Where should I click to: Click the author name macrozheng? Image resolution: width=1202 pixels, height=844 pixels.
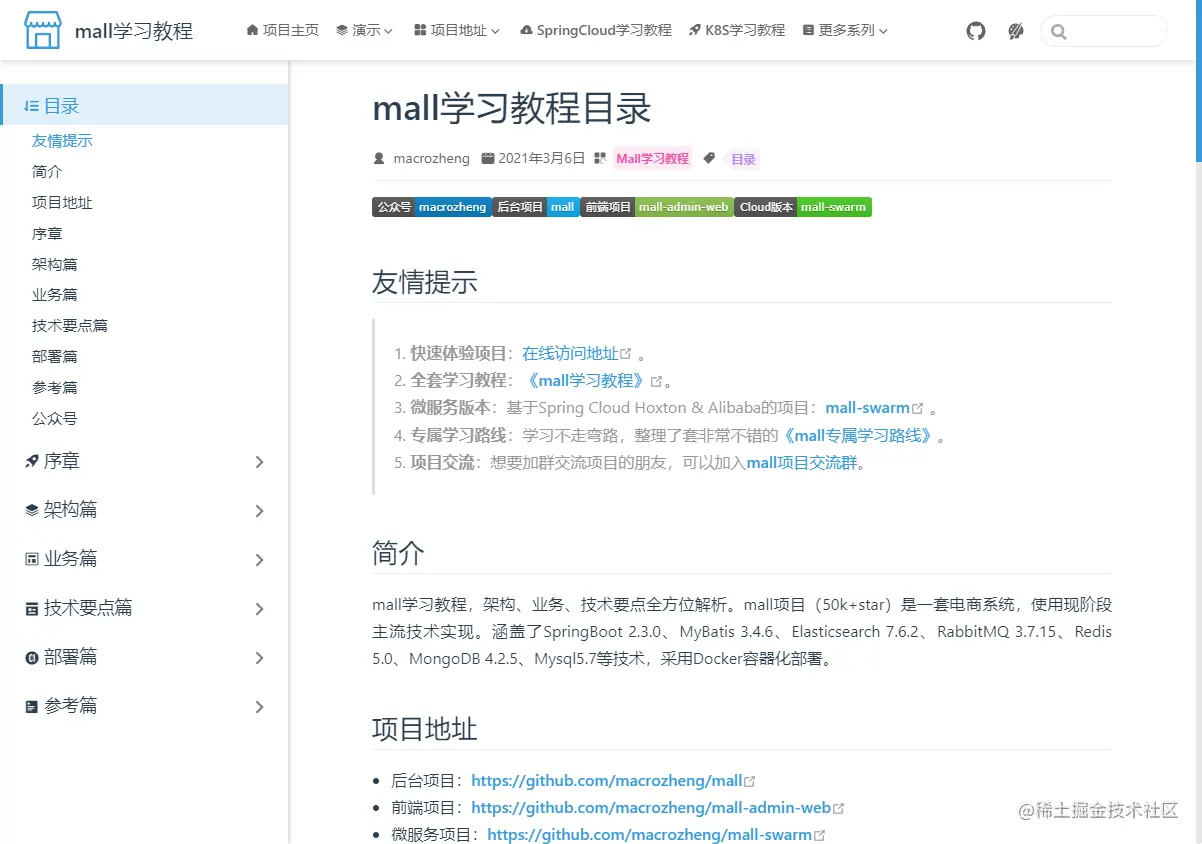click(x=431, y=158)
